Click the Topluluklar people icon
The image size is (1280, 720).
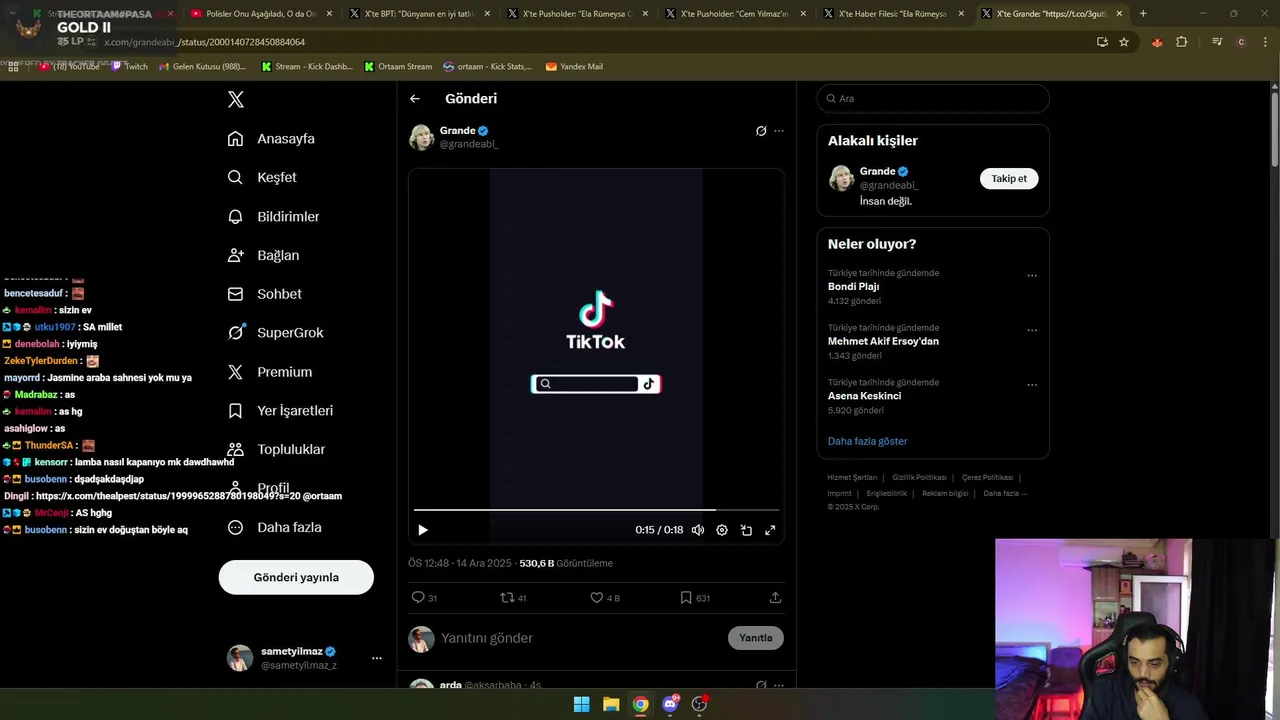pos(235,450)
